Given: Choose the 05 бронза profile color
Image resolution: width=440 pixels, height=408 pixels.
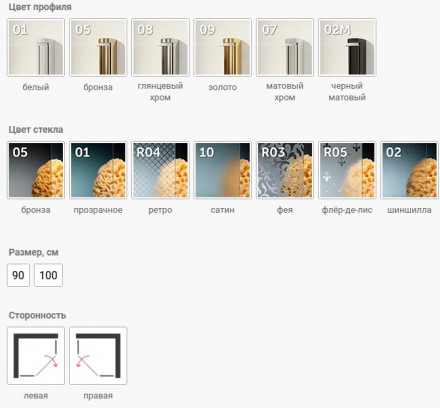Looking at the screenshot, I should [98, 47].
